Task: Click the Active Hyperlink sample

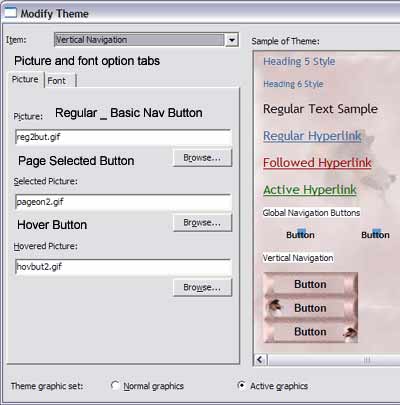Action: [310, 190]
